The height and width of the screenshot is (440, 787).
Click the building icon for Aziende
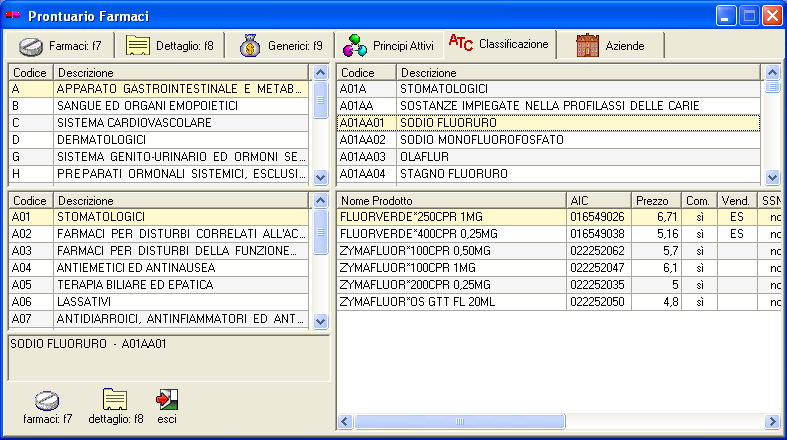point(588,46)
